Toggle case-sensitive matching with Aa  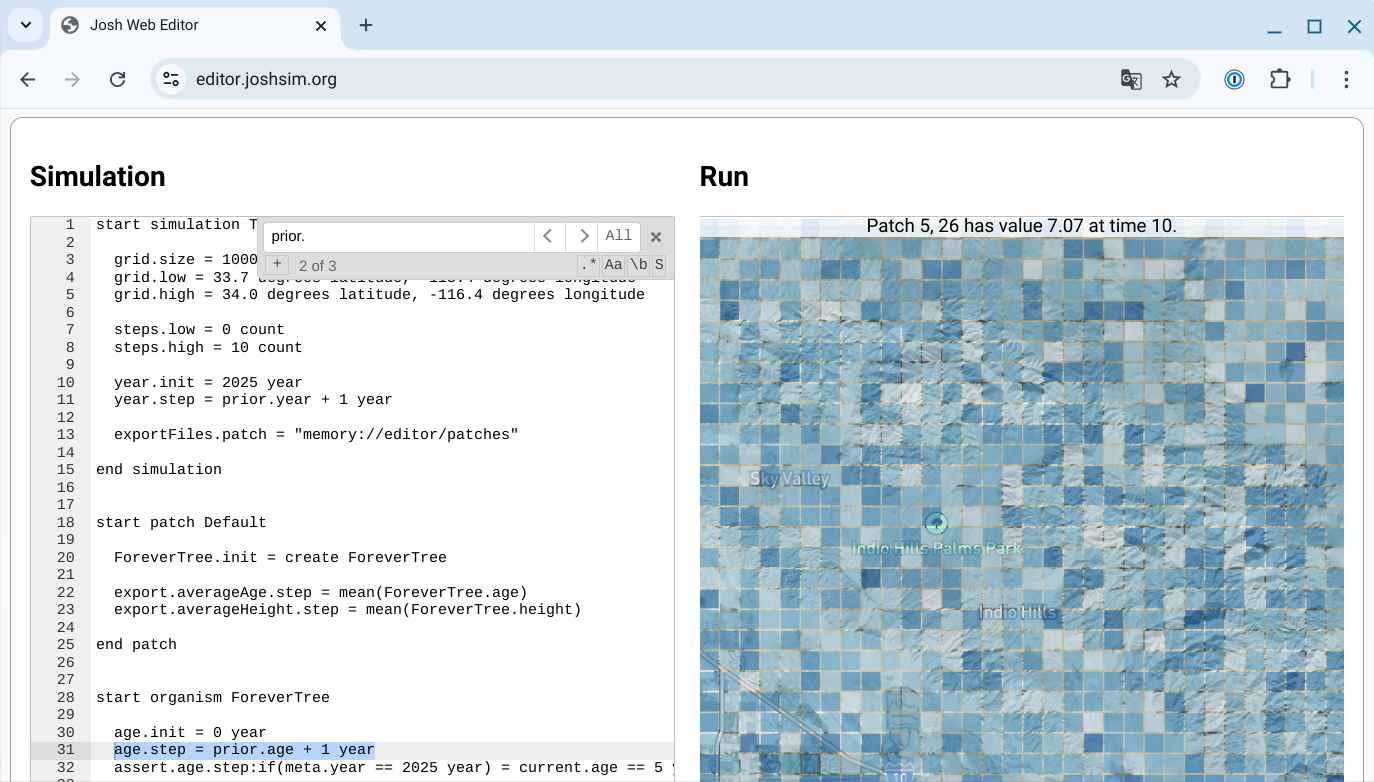pos(613,265)
